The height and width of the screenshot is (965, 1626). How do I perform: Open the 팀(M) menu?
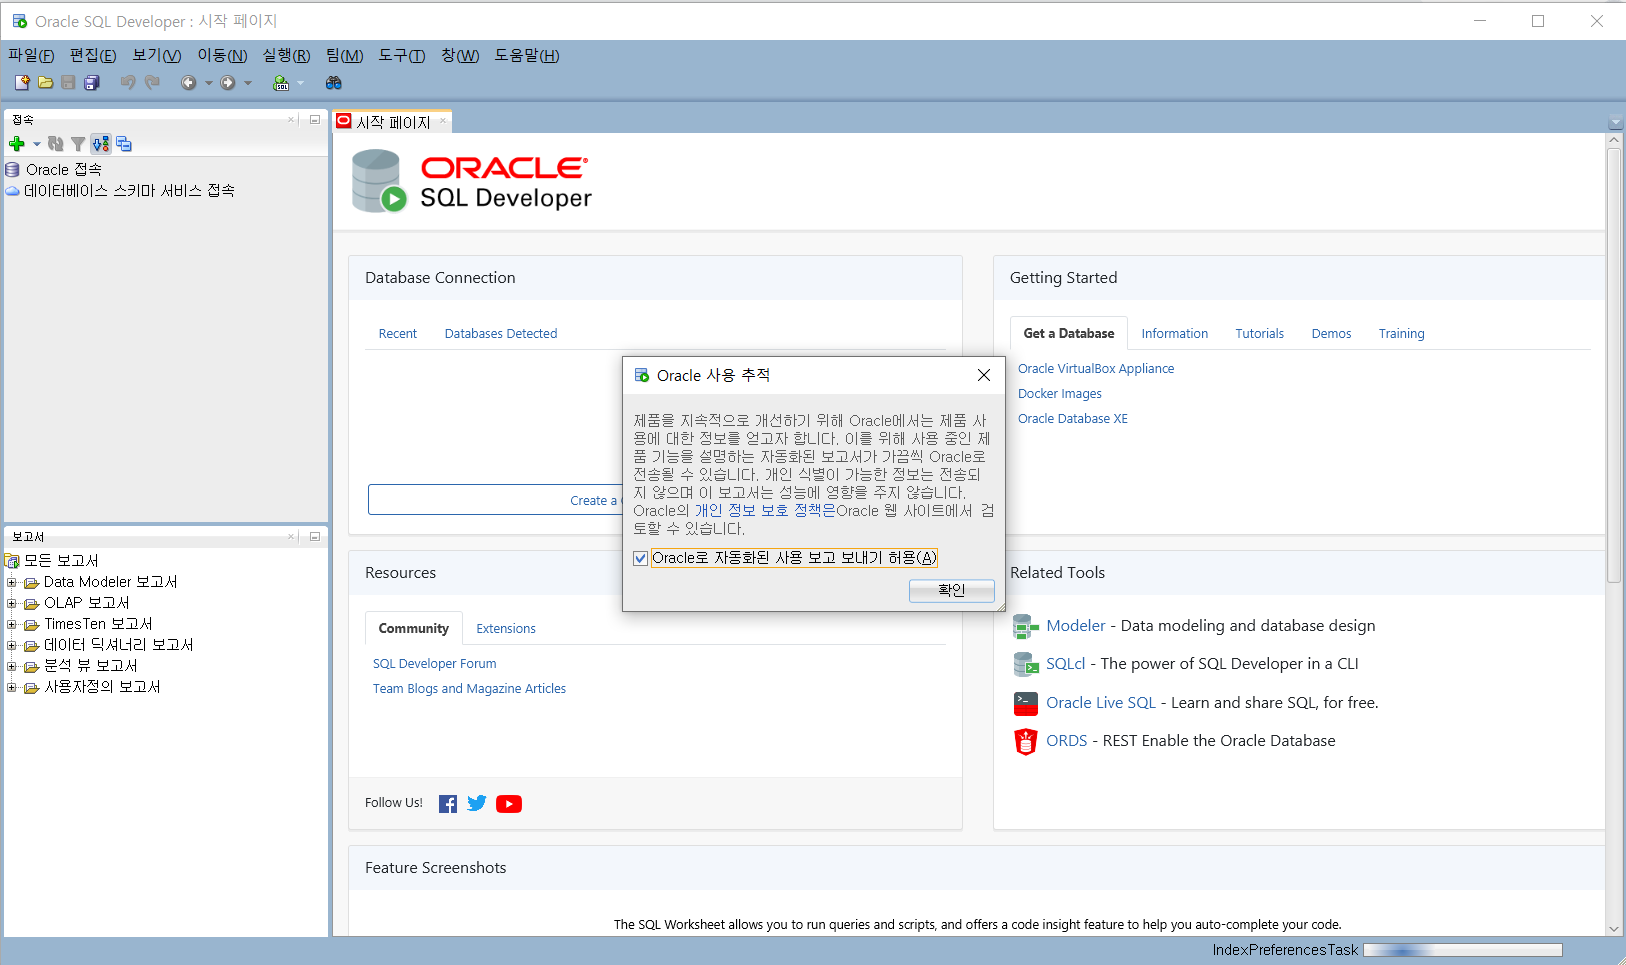click(x=344, y=55)
